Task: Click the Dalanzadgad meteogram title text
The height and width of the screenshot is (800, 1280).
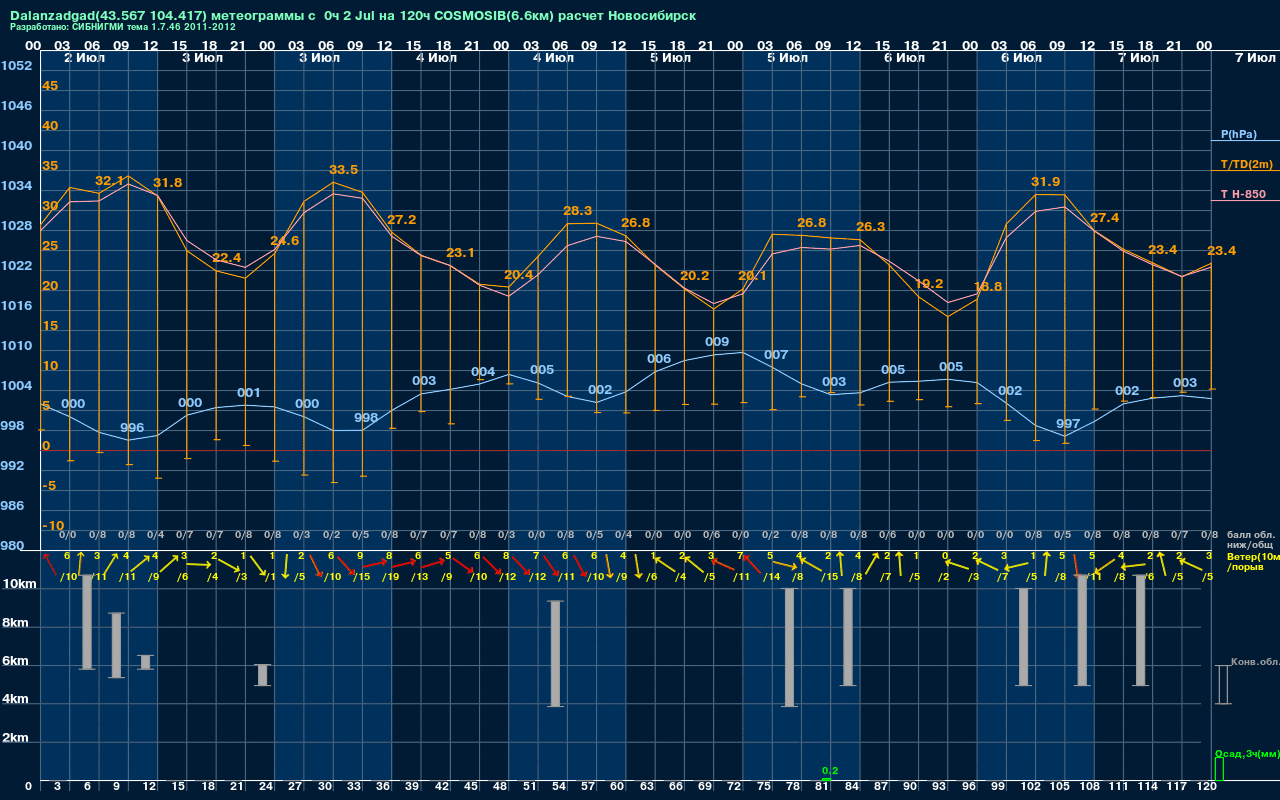Action: click(353, 16)
